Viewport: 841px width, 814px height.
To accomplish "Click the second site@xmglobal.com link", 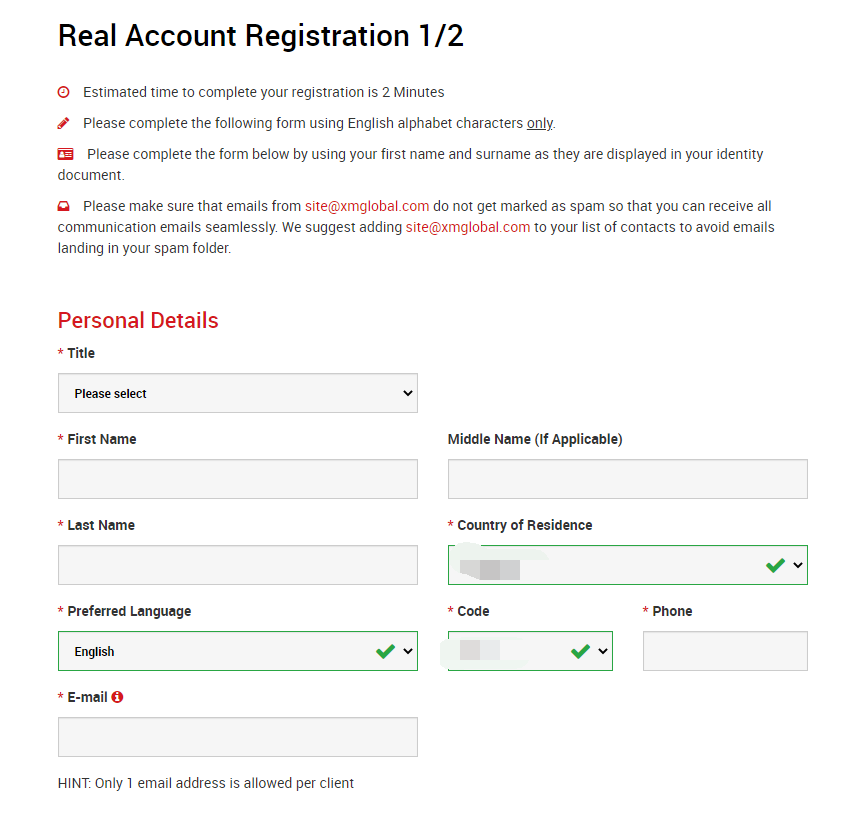I will [x=468, y=227].
